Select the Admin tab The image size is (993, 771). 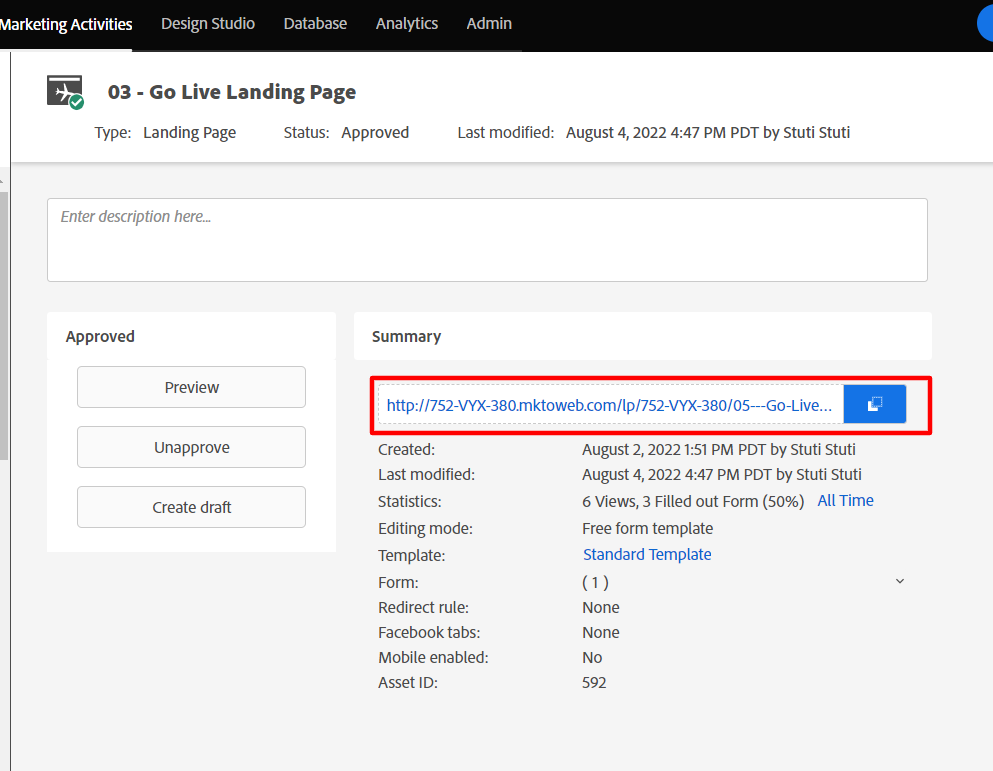pyautogui.click(x=489, y=23)
